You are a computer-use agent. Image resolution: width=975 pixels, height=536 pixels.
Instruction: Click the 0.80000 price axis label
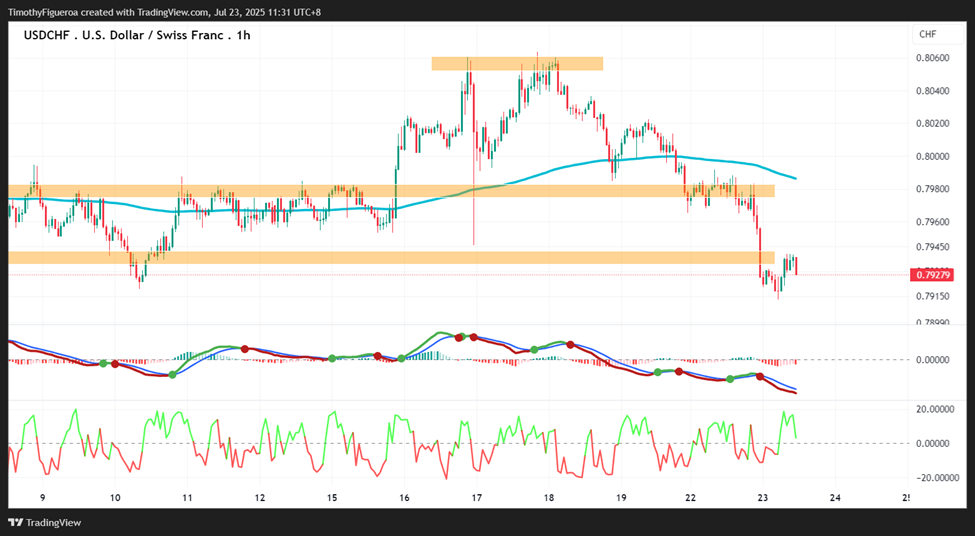[932, 156]
